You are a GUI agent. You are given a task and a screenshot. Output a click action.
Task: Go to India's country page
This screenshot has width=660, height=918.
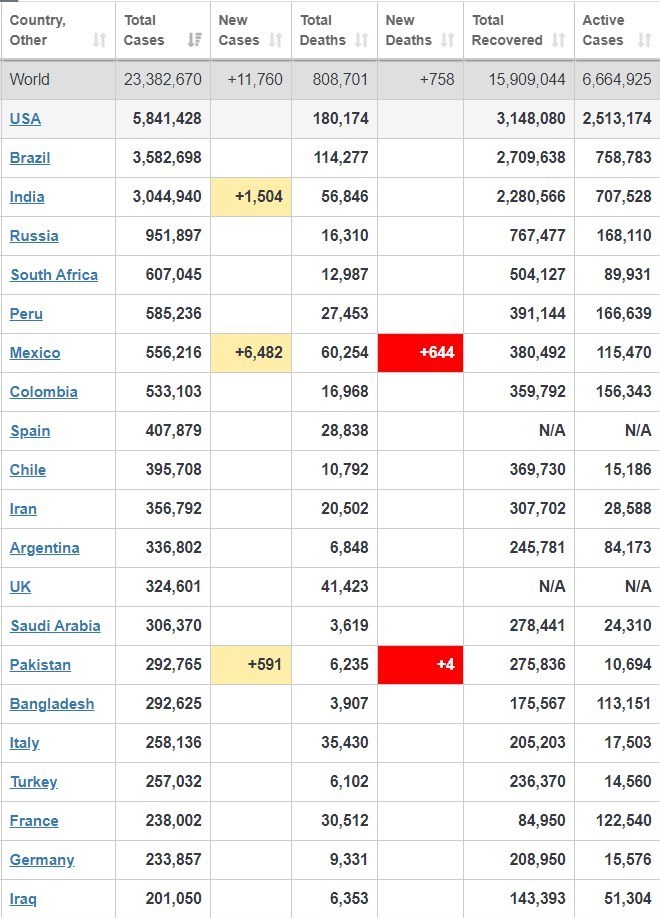pos(27,197)
